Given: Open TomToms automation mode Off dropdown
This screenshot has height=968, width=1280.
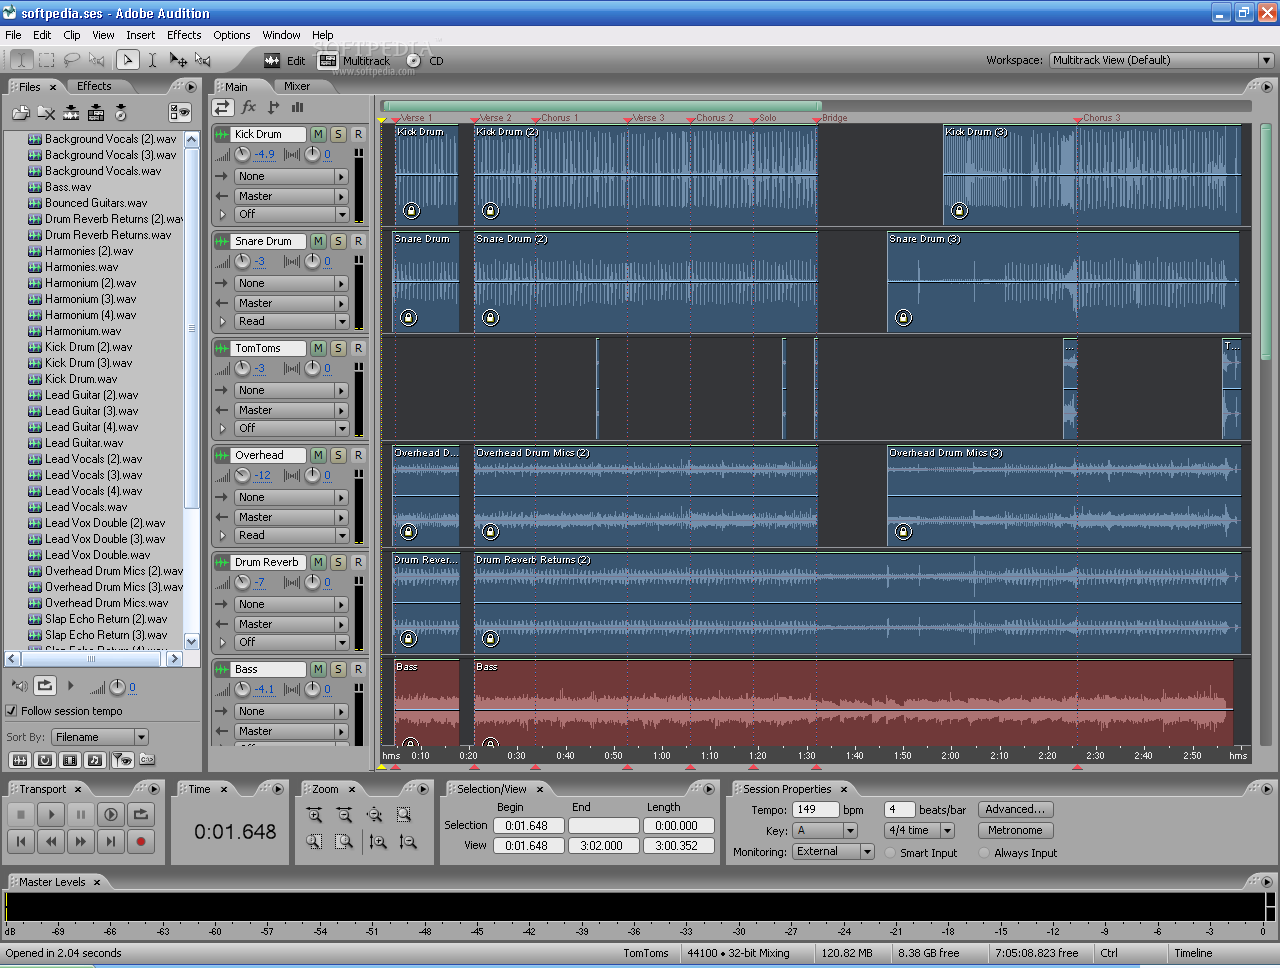Looking at the screenshot, I should [291, 428].
